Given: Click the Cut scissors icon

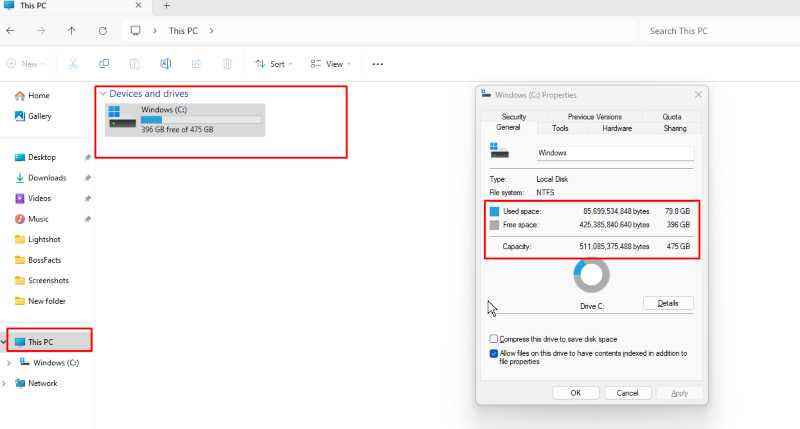Looking at the screenshot, I should [73, 64].
